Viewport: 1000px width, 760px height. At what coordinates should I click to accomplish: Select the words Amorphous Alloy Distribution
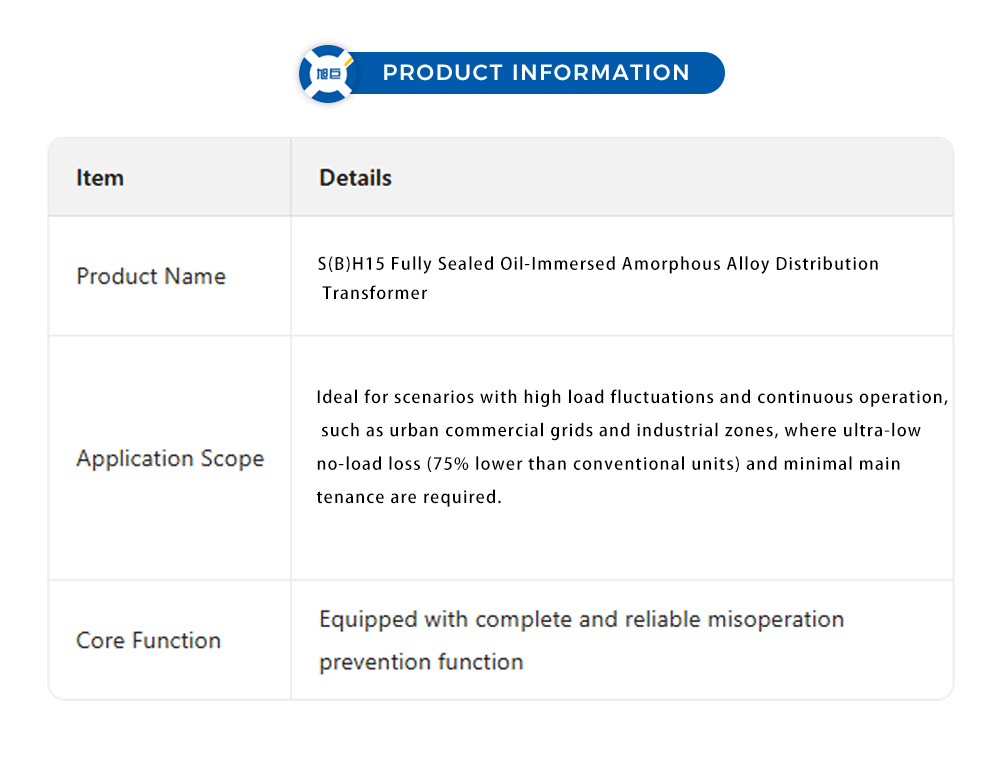[x=750, y=264]
